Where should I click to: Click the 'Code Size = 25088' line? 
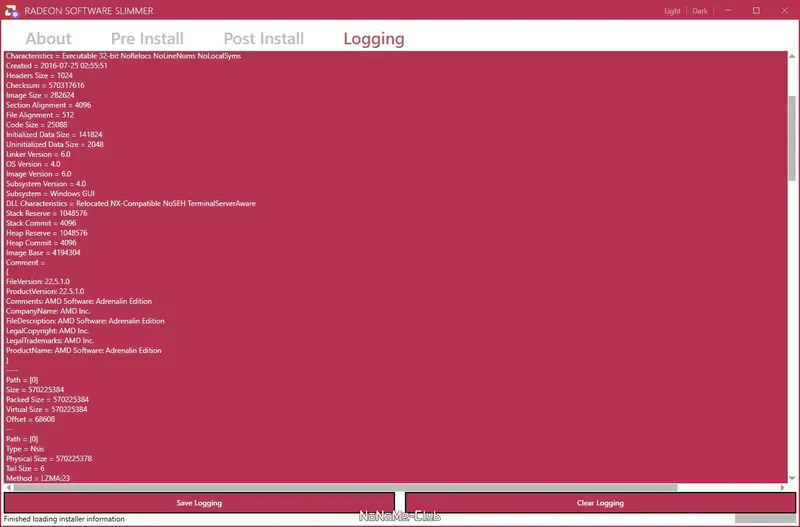(36, 124)
